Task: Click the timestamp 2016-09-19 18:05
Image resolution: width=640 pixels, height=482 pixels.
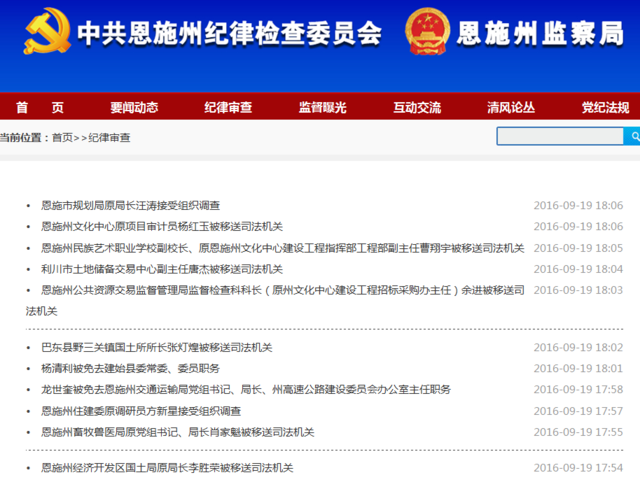Action: point(578,248)
